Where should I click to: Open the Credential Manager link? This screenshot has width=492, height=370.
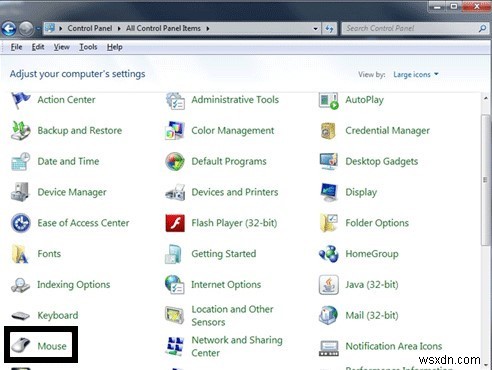pyautogui.click(x=387, y=131)
